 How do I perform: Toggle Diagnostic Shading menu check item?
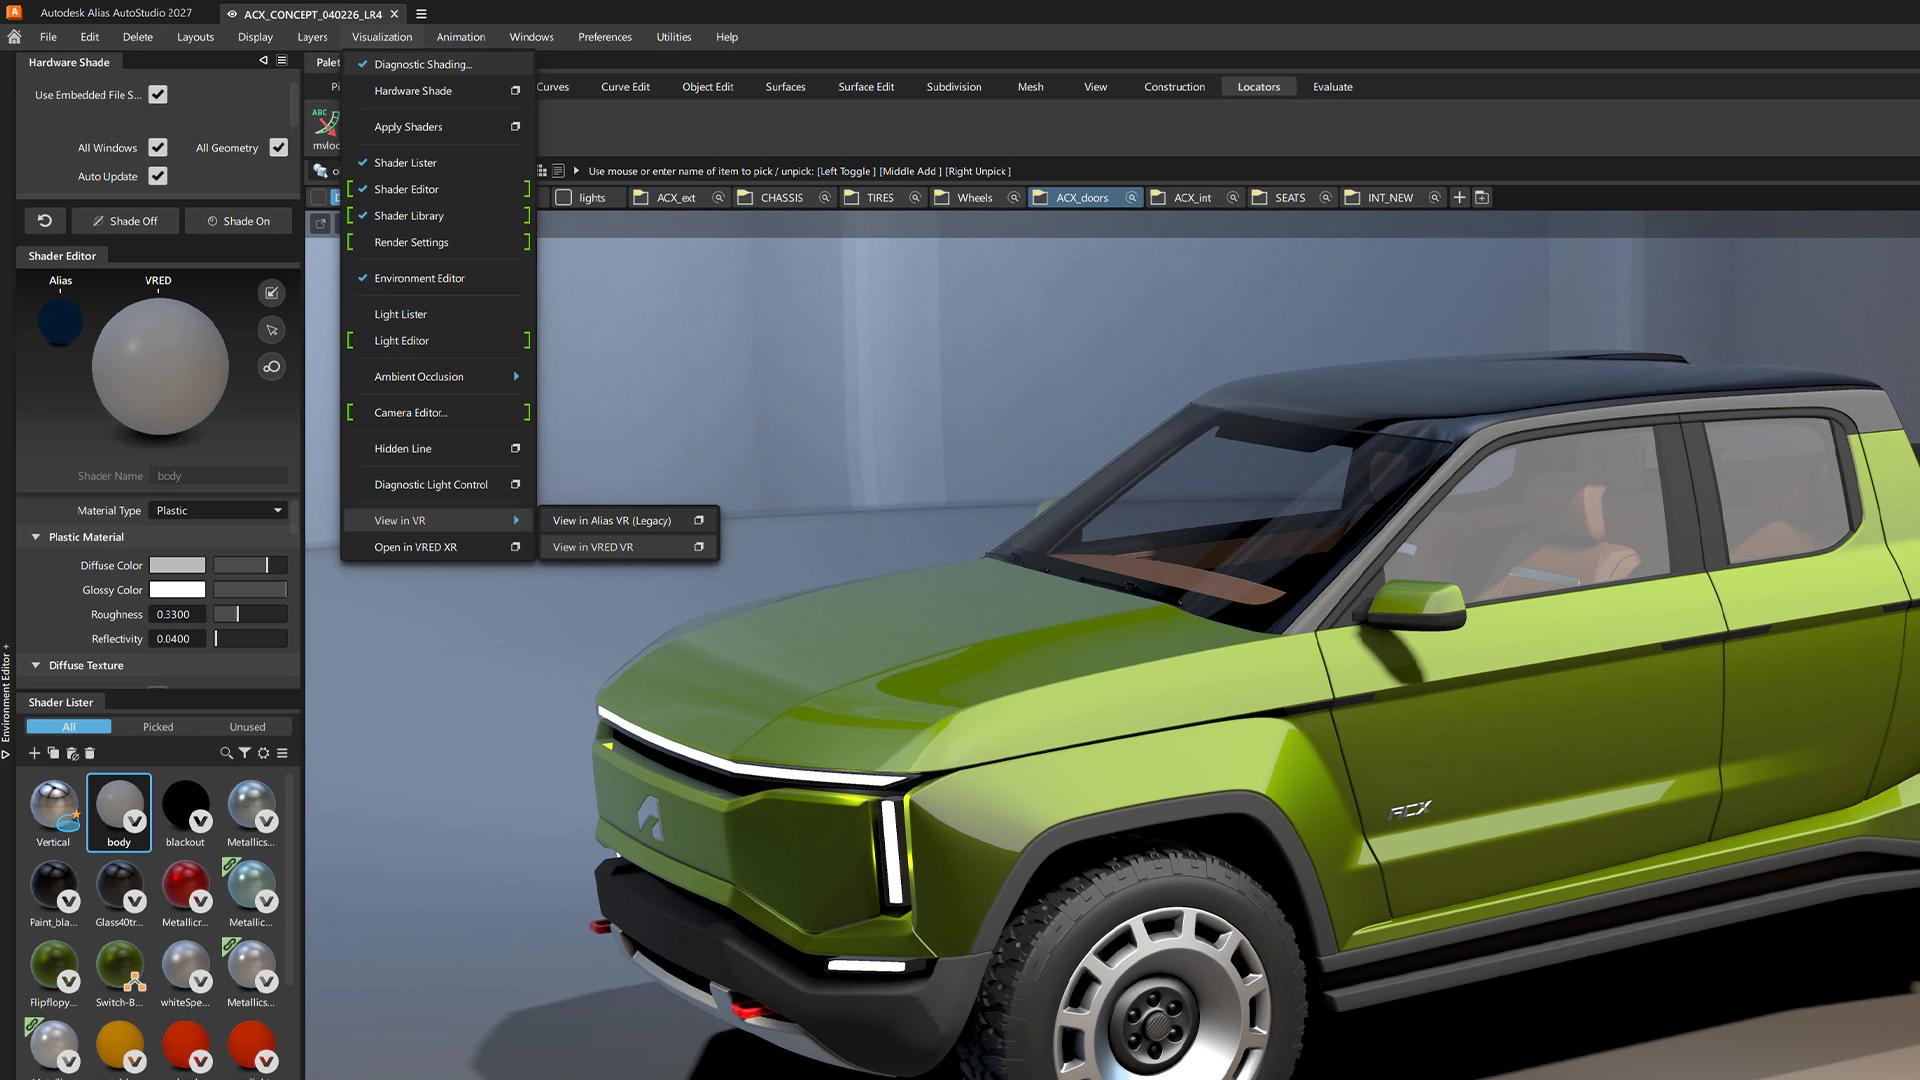tap(436, 64)
